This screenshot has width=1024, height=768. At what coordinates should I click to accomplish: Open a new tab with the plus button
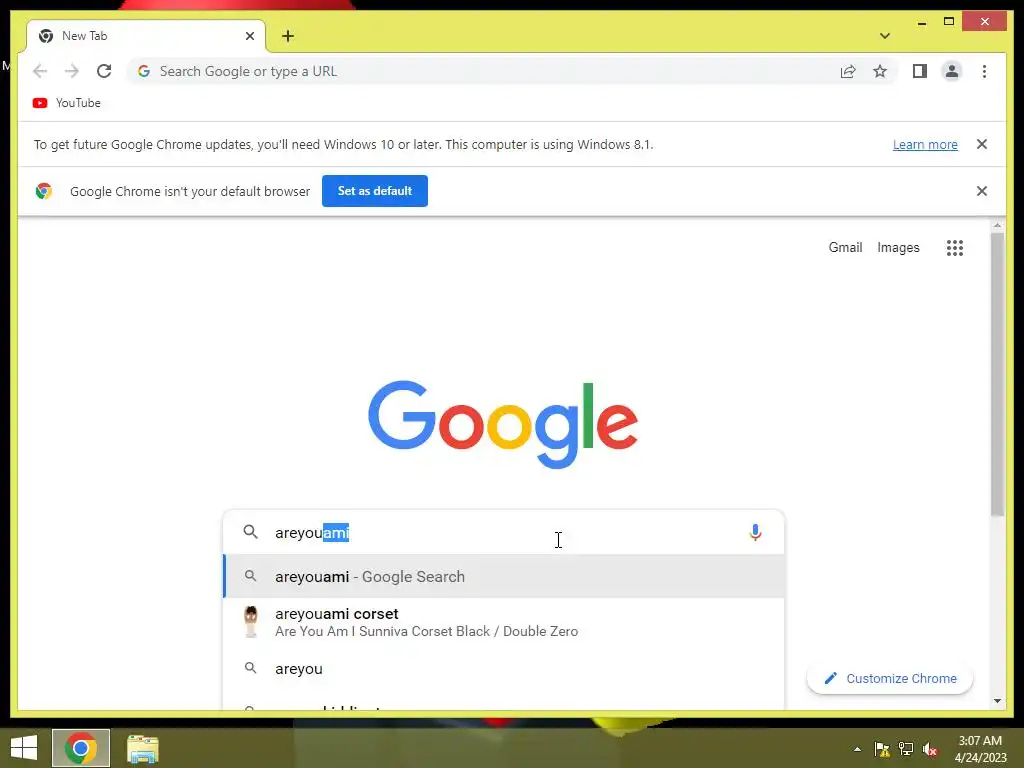coord(288,36)
